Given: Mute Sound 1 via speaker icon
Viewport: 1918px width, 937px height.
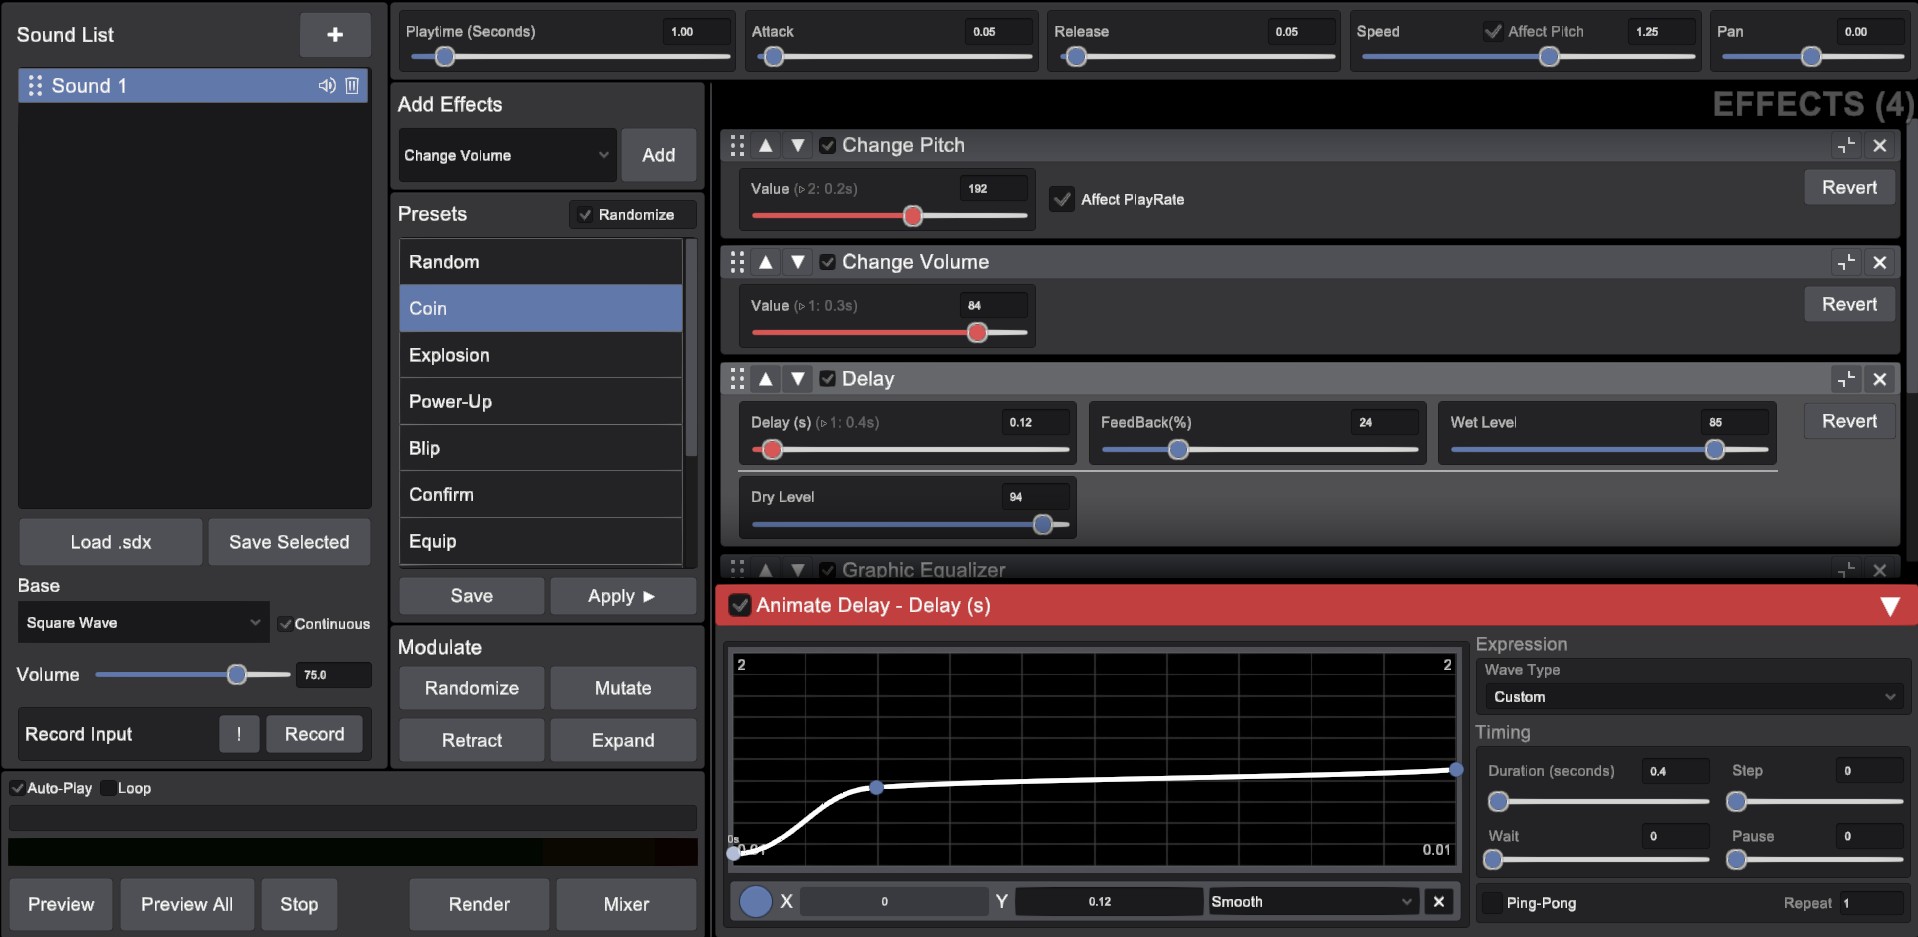Looking at the screenshot, I should [x=327, y=86].
